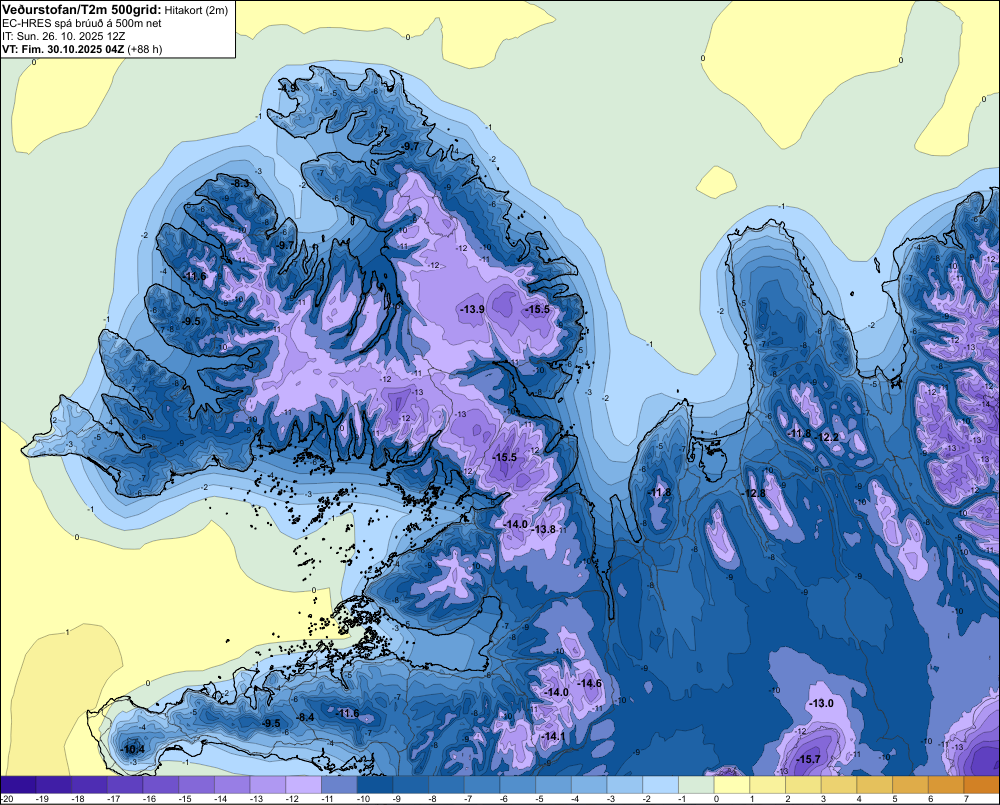
Task: Click pale green legend swatch between -1 and 0
Action: 696,785
